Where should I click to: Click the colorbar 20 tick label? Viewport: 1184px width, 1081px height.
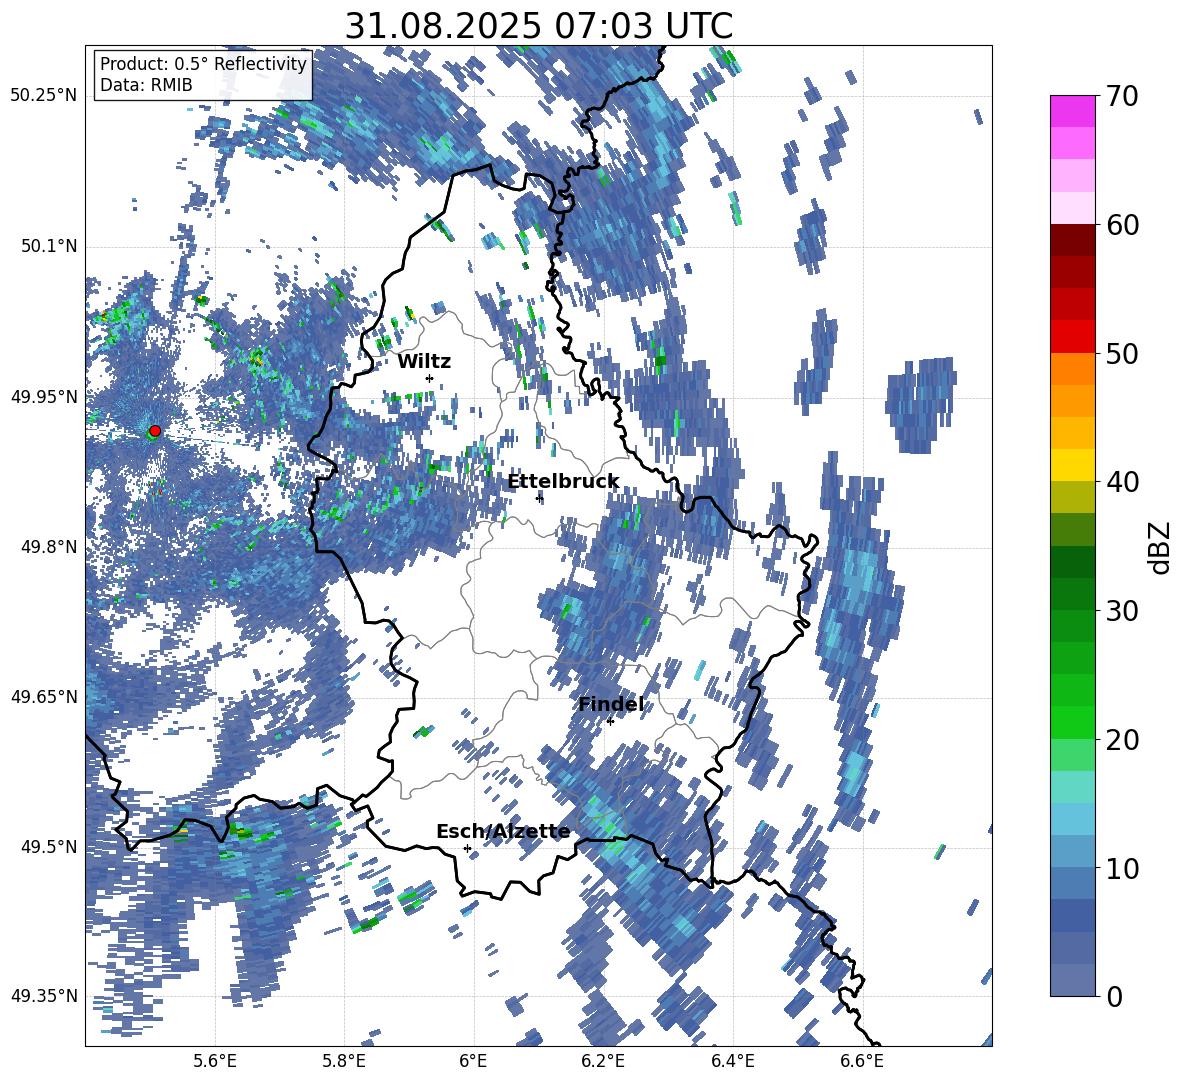click(1122, 740)
